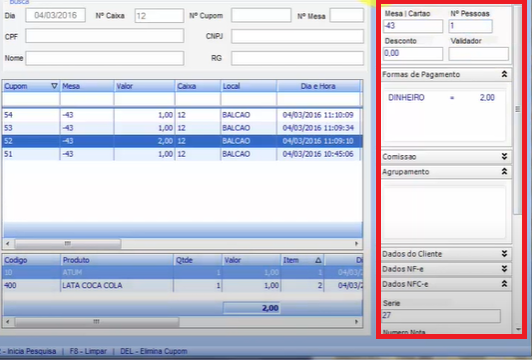Click the coupon table right scroll arrow
532x360 pixels.
(x=357, y=243)
